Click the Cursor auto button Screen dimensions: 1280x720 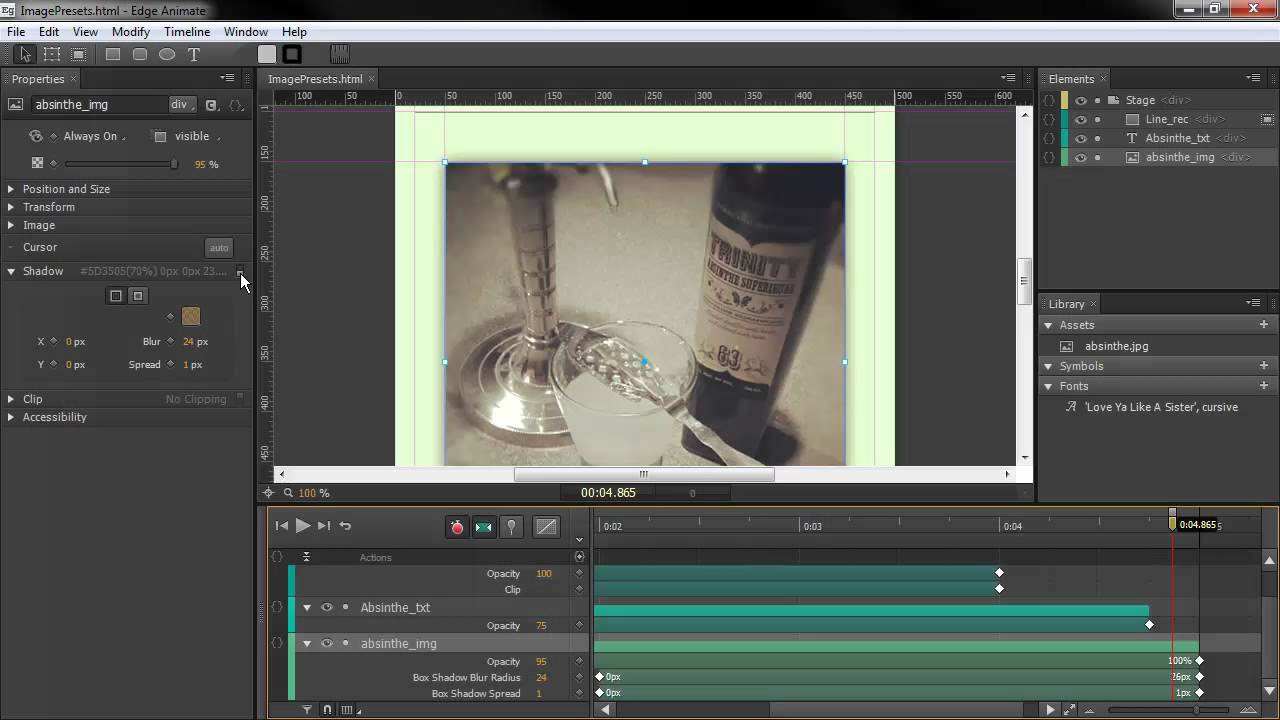click(x=219, y=248)
